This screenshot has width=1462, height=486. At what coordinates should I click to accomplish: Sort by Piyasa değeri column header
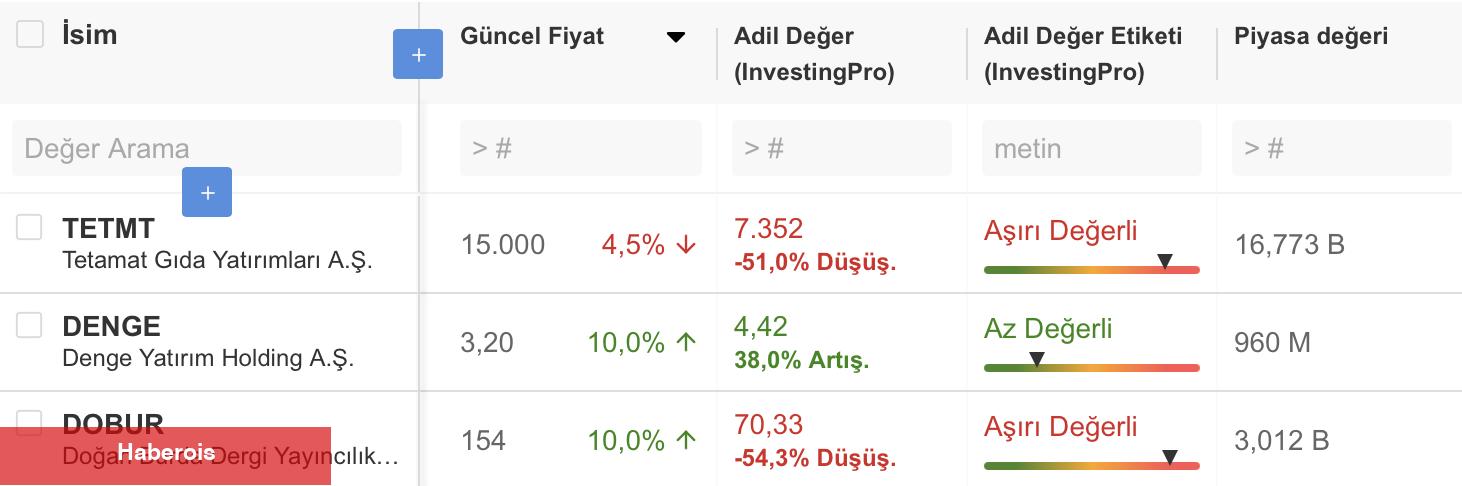pyautogui.click(x=1311, y=36)
